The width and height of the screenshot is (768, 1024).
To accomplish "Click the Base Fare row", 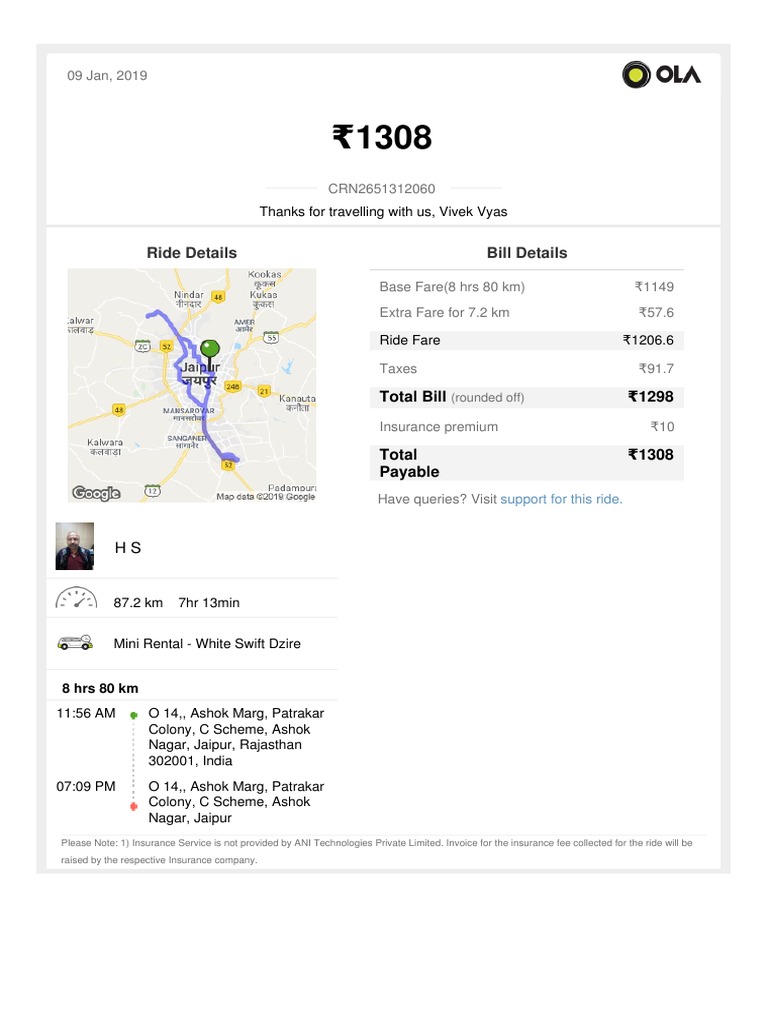I will coord(526,287).
